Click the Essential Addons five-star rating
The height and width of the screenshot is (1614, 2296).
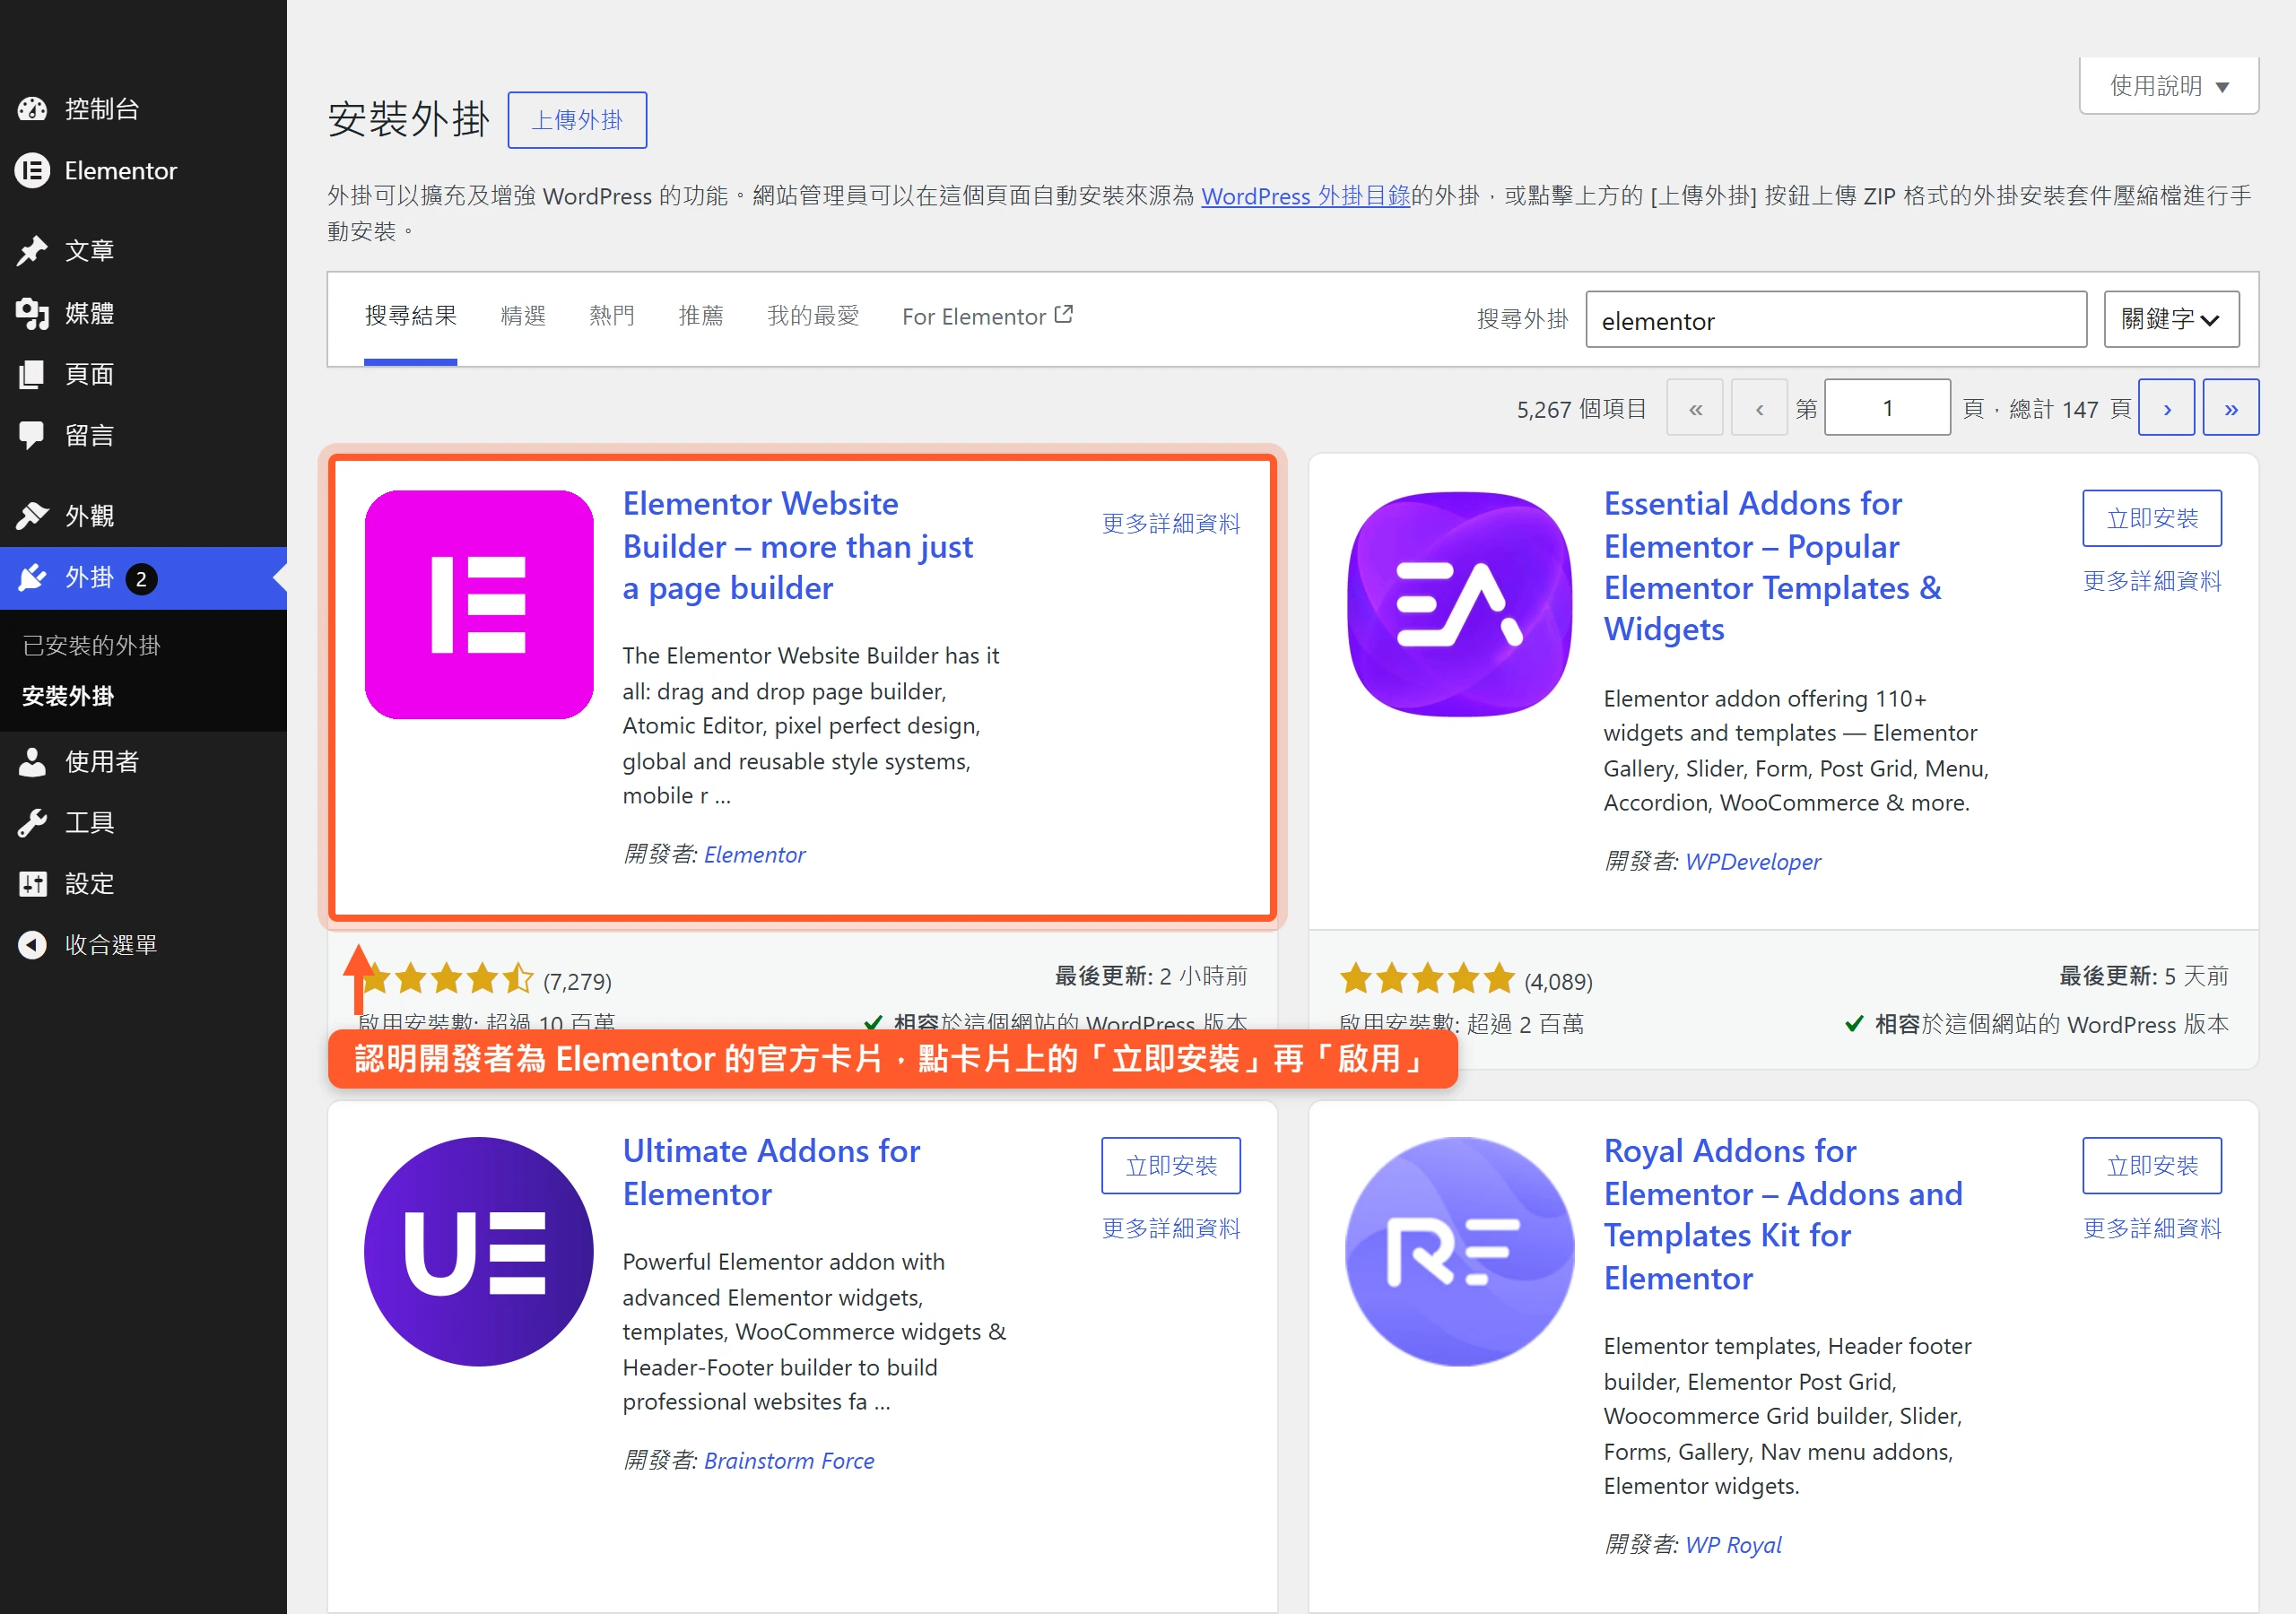click(1427, 979)
